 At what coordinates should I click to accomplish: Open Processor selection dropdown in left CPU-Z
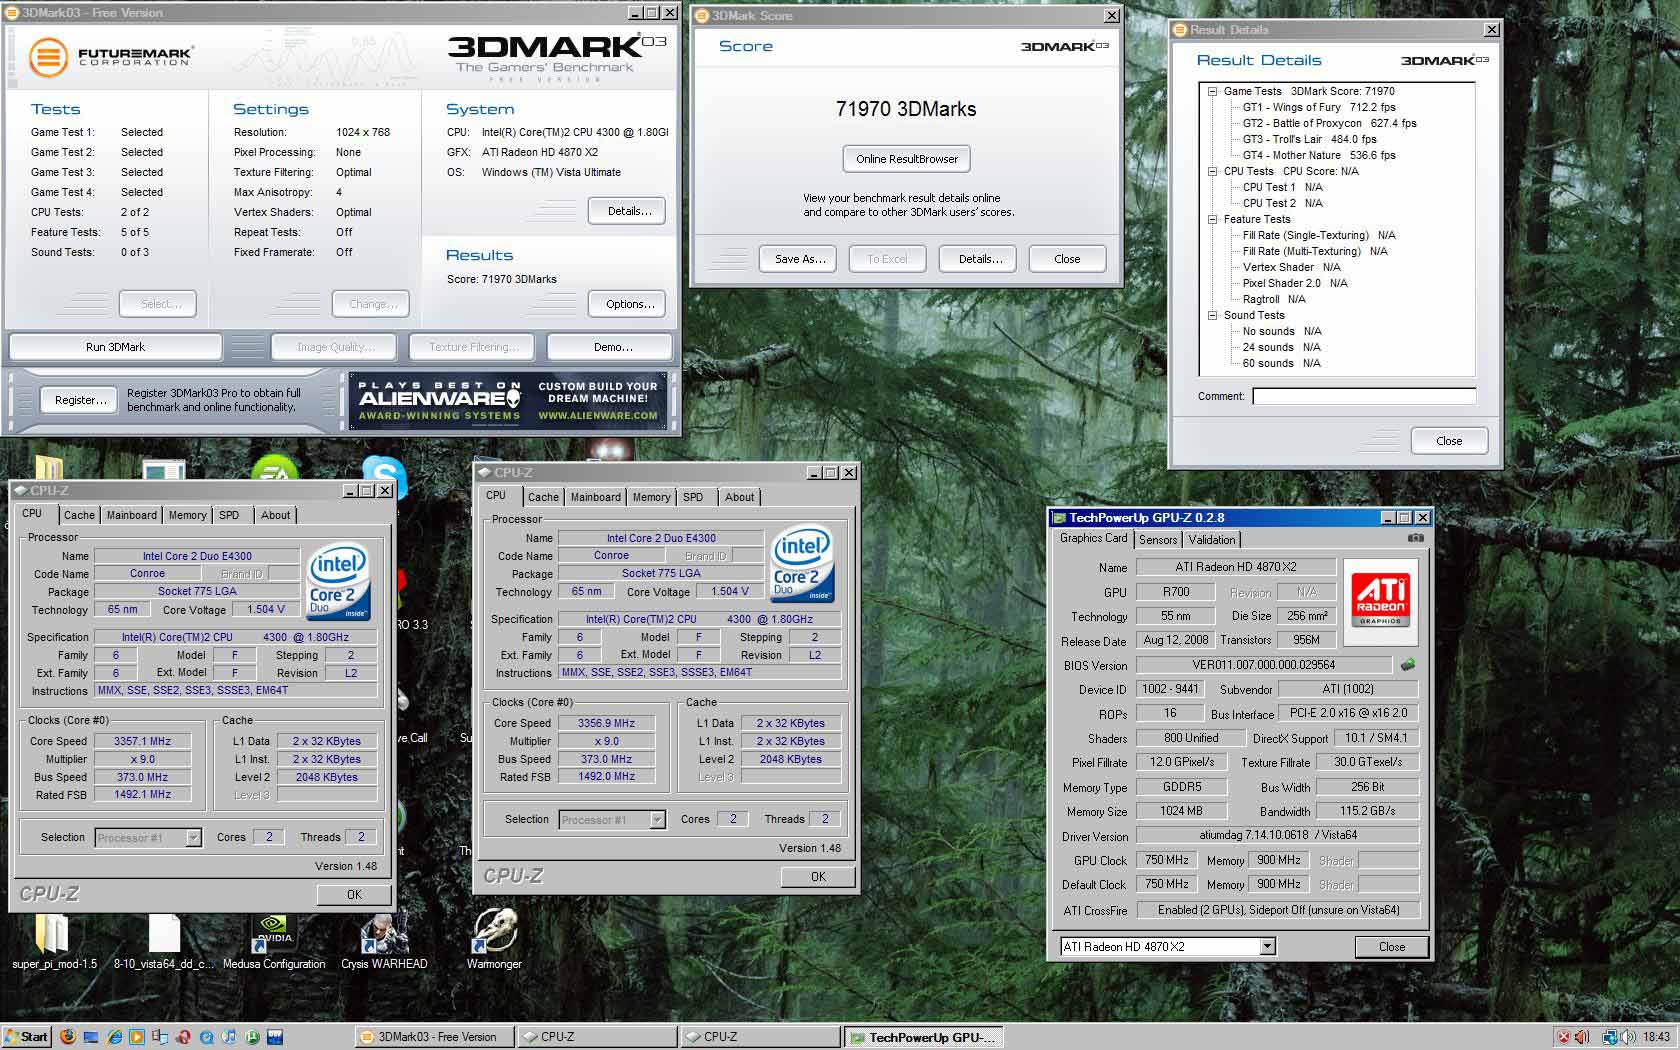pos(193,837)
